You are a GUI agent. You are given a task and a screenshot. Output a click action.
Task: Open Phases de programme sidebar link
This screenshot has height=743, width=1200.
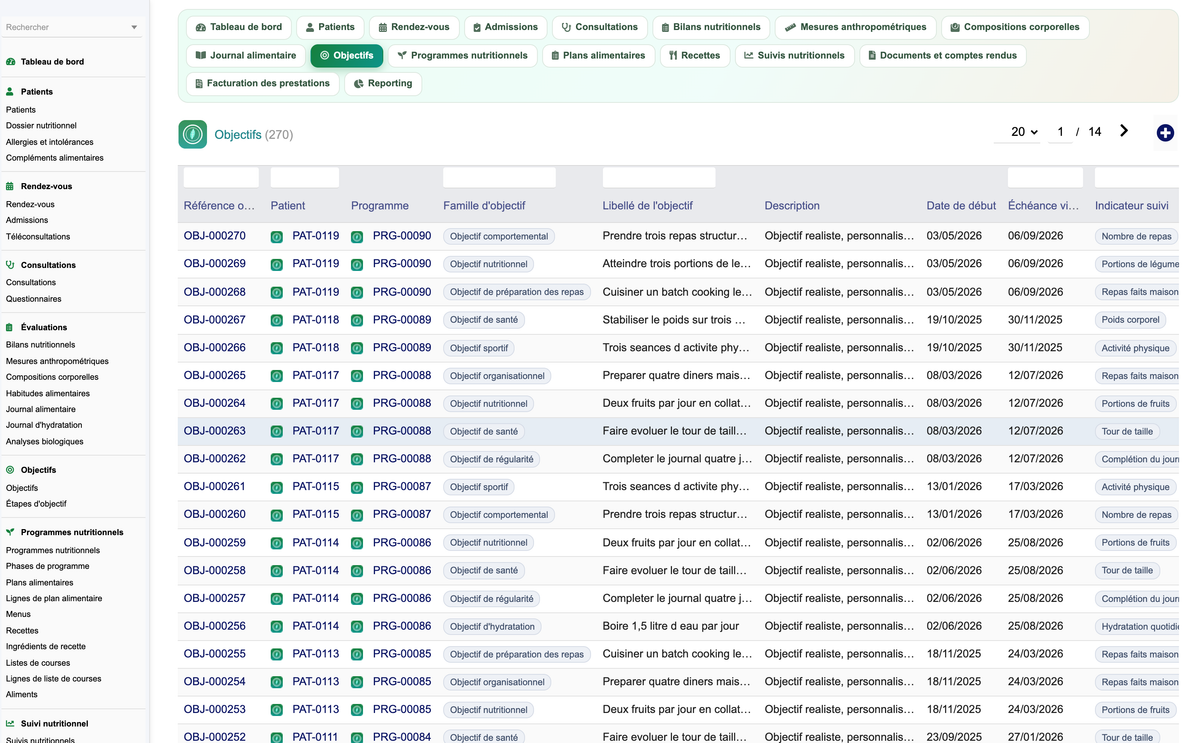coord(48,566)
